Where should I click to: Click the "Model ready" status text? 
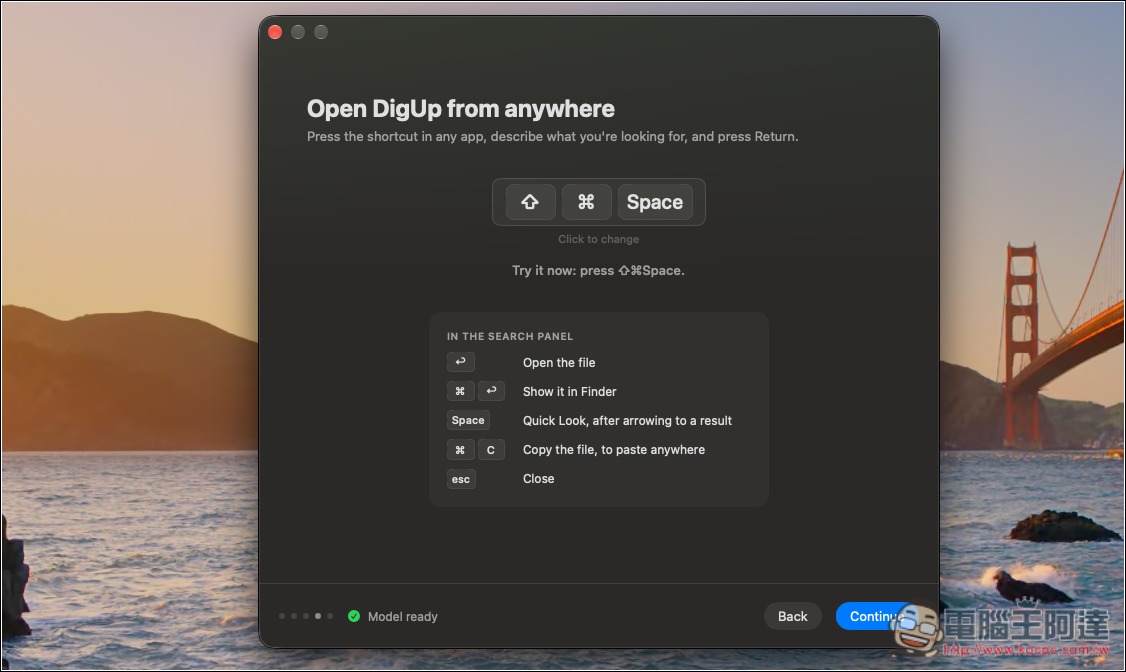403,617
